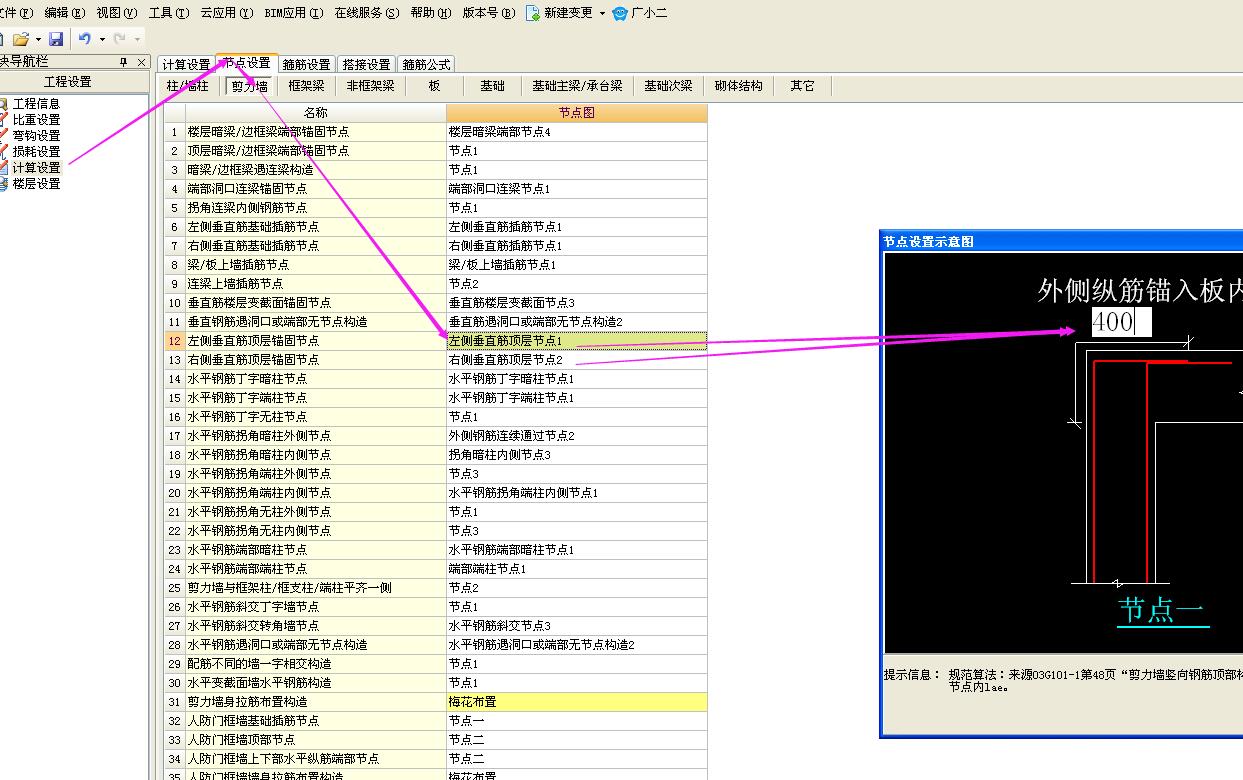The width and height of the screenshot is (1243, 780).
Task: Select 损耗设置 in navigation list
Action: click(x=36, y=152)
